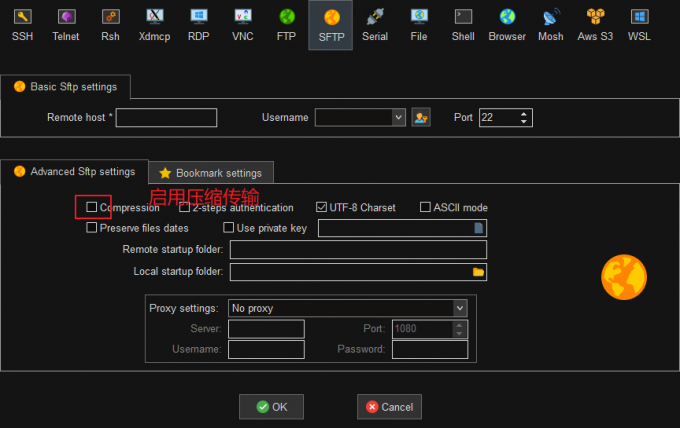This screenshot has height=428, width=680.
Task: Focus the Remote host input field
Action: point(167,118)
